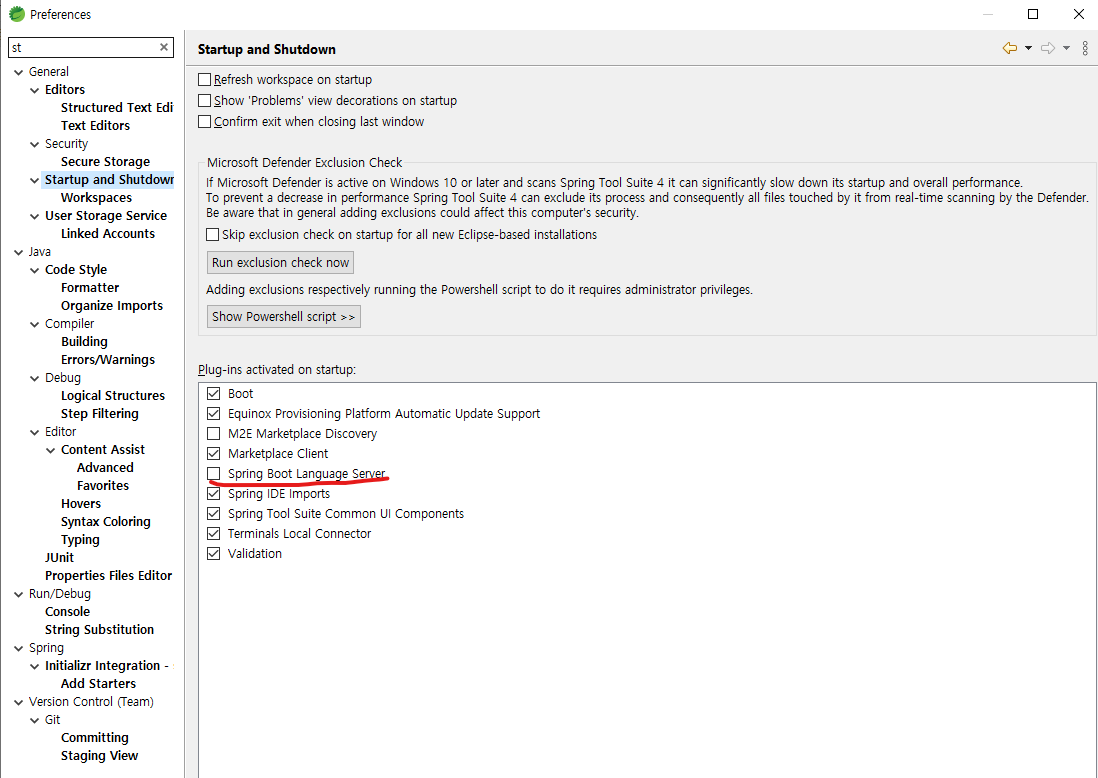Viewport: 1098px width, 778px height.
Task: Collapse Version Control (Team) node
Action: point(19,702)
